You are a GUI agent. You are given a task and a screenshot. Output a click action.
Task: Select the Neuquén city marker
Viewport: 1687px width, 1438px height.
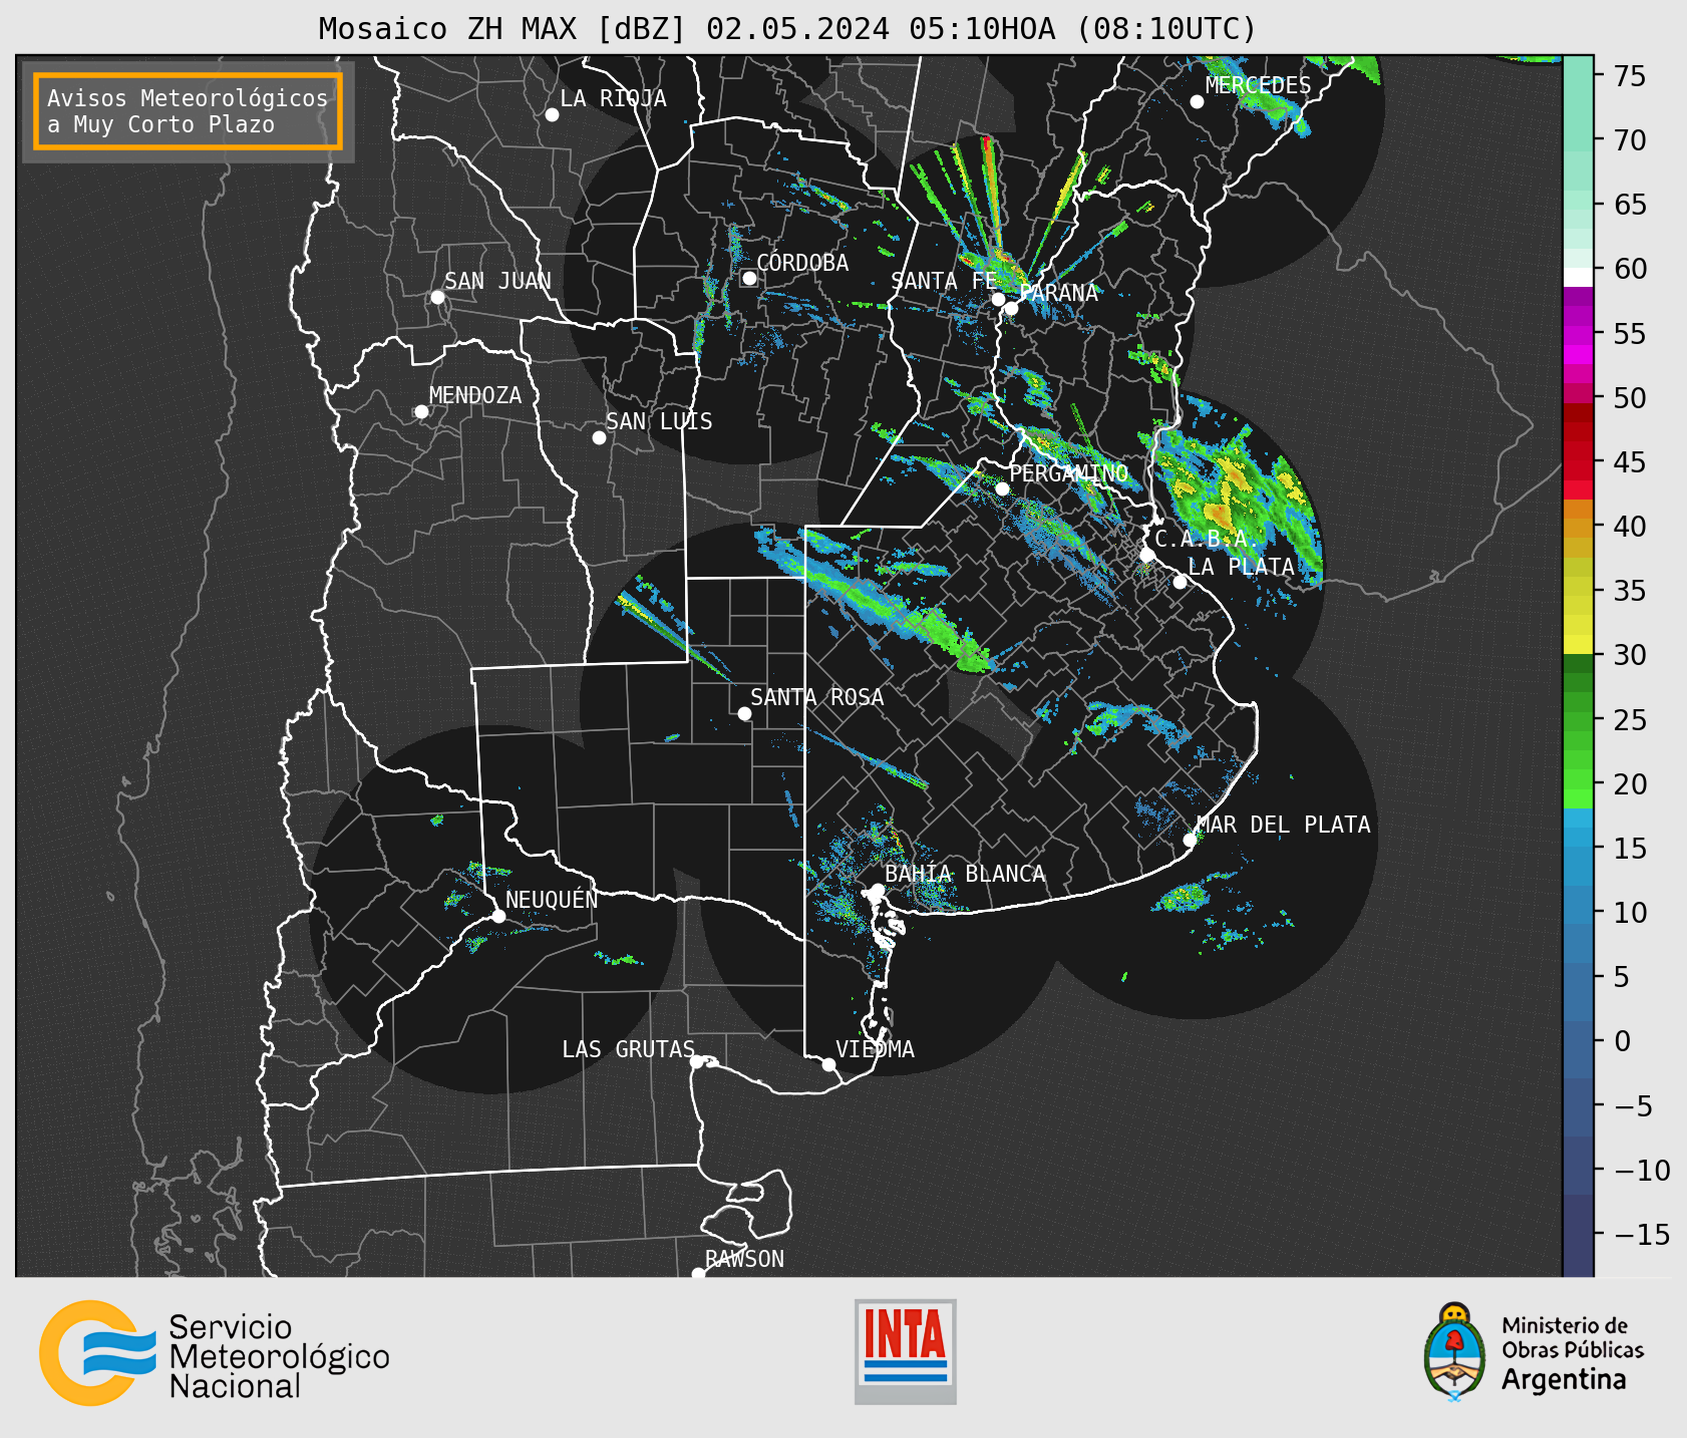click(x=498, y=916)
